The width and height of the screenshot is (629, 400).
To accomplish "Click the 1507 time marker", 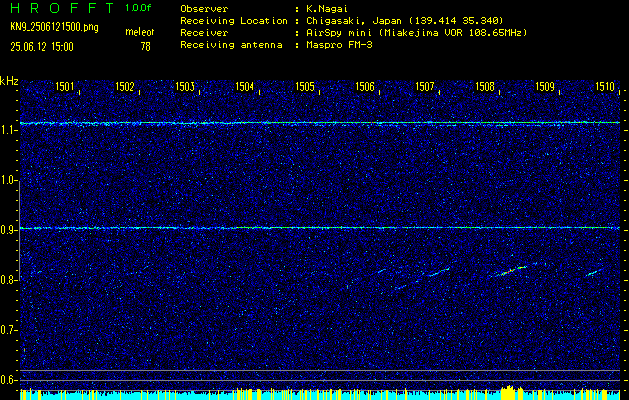I will coord(425,86).
